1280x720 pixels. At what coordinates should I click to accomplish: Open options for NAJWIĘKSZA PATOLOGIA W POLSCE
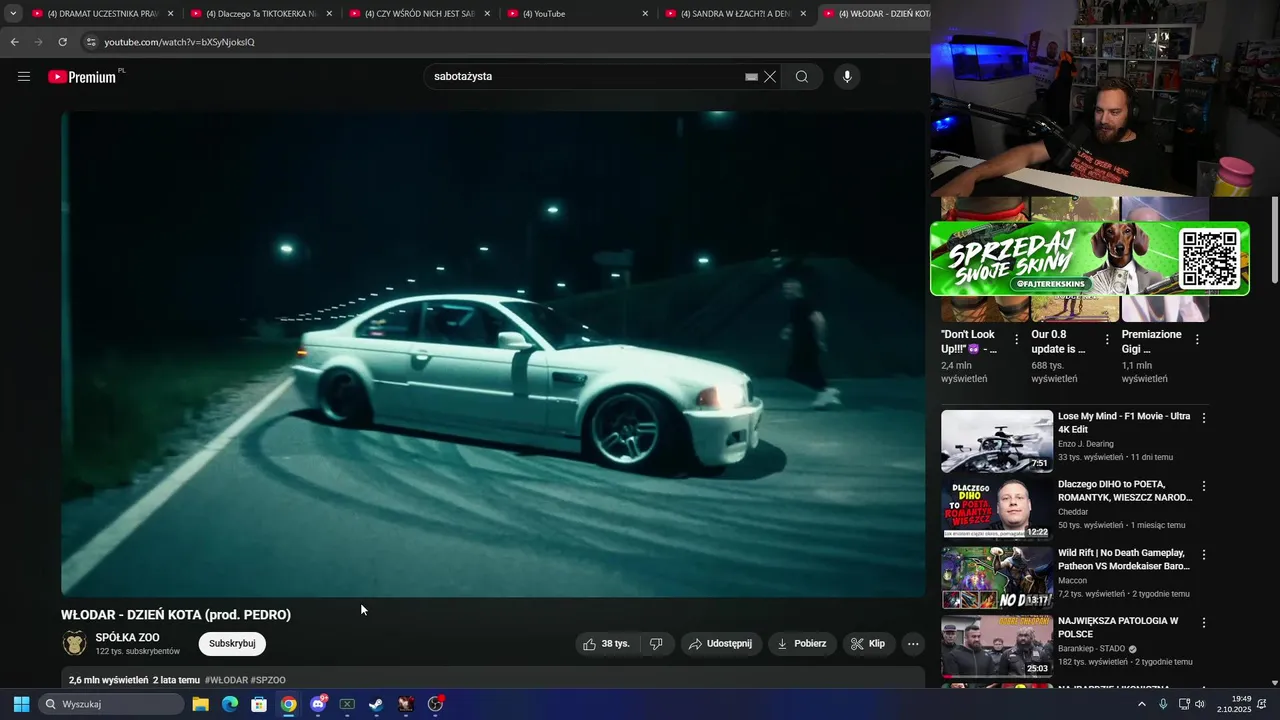(1204, 623)
